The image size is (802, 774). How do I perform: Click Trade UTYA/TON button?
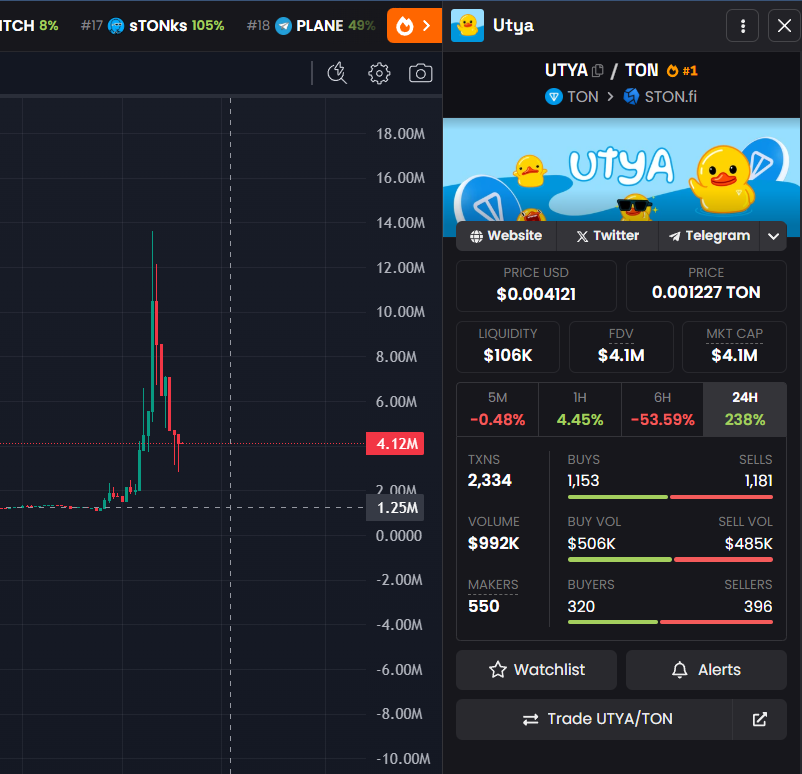594,719
